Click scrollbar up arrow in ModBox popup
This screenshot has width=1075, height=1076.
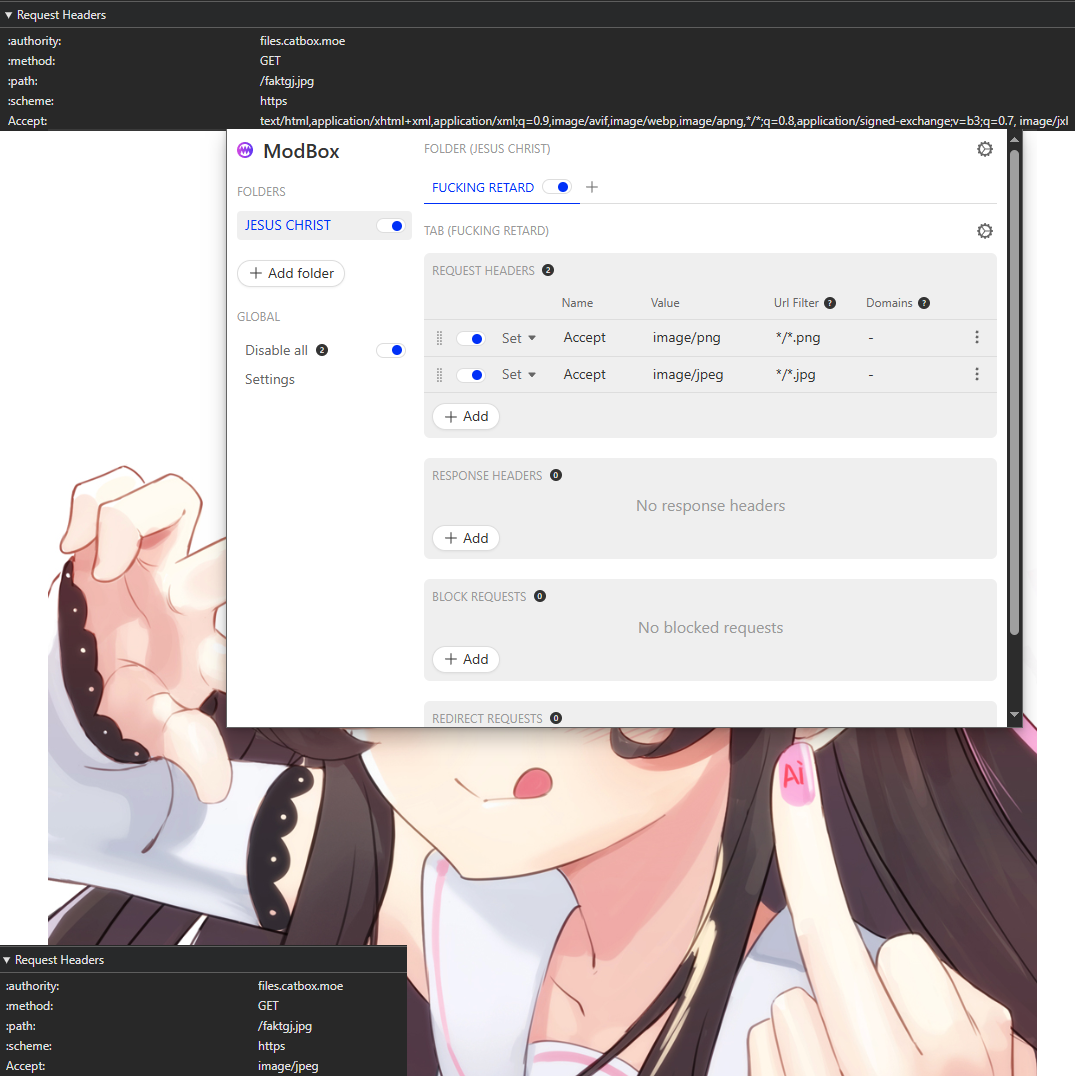tap(1015, 139)
